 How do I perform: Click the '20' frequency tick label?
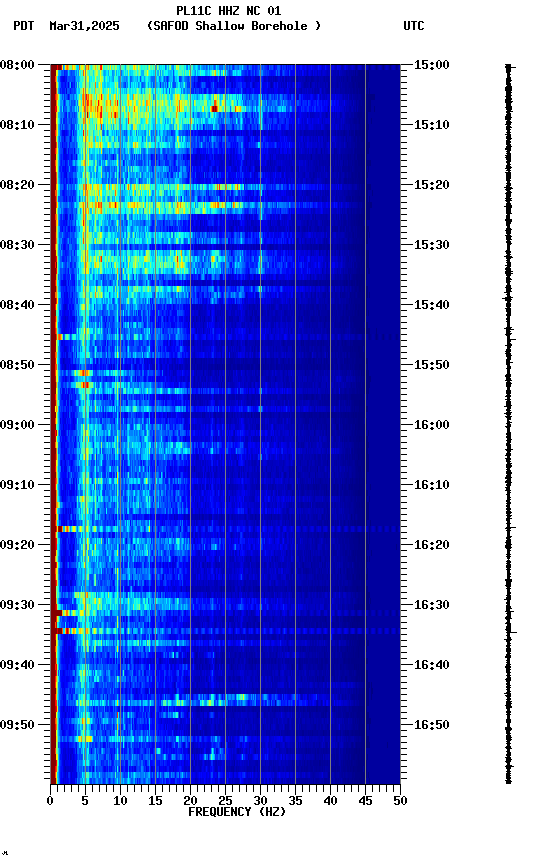(190, 801)
